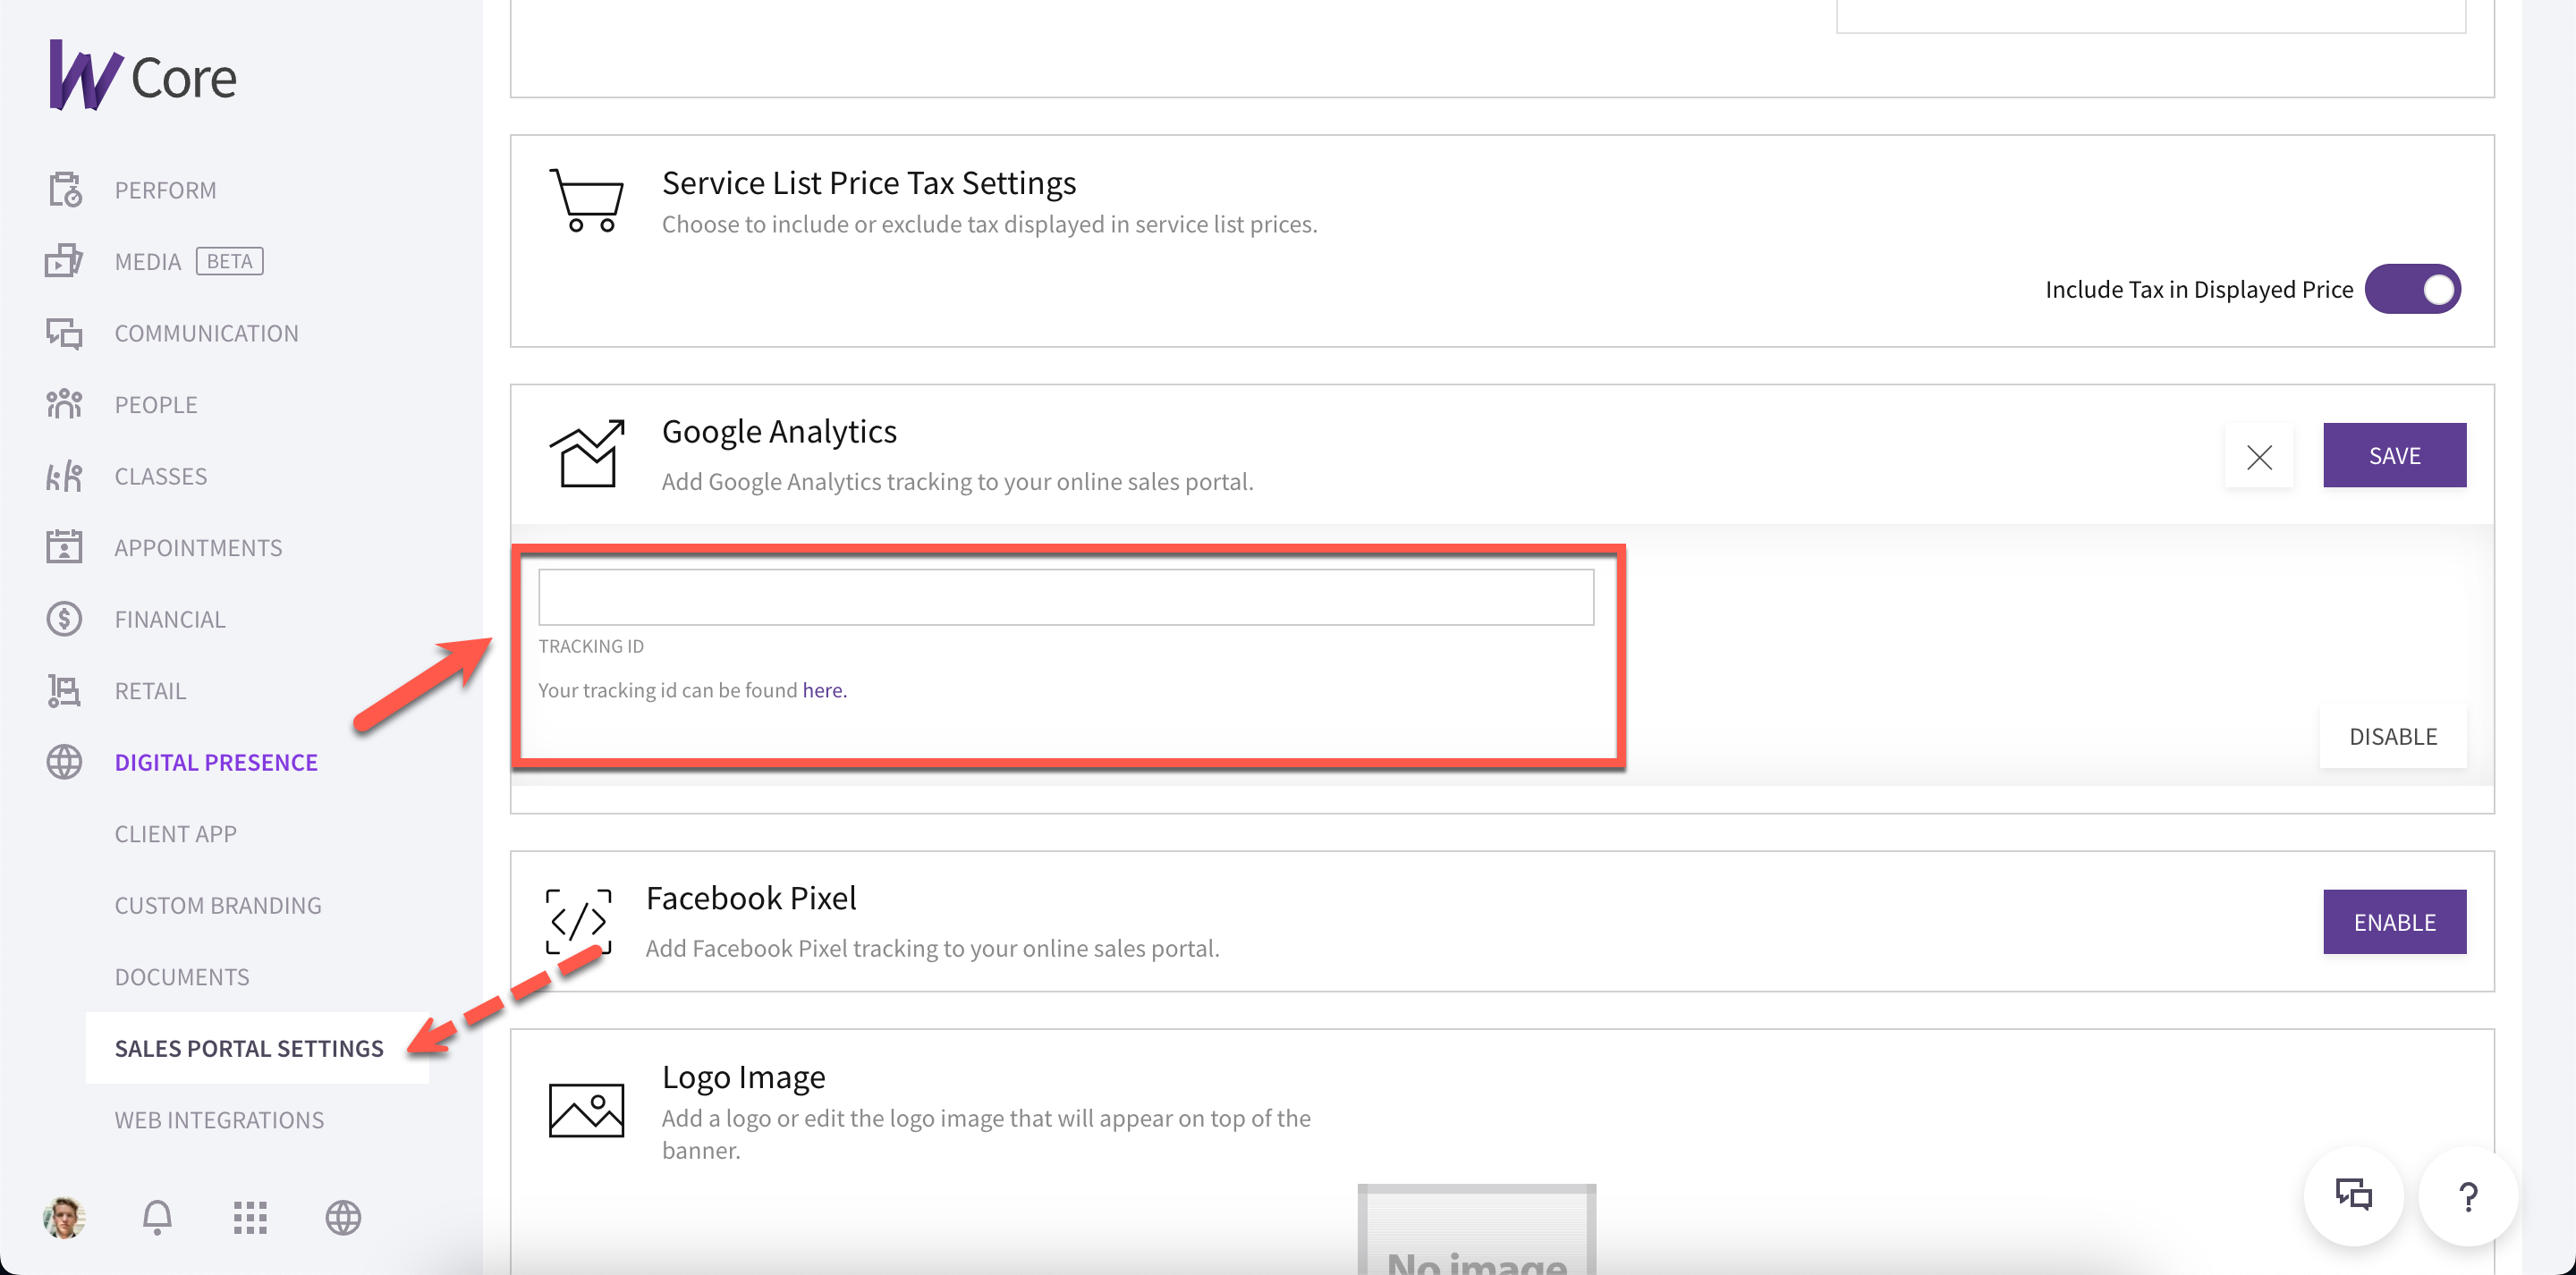
Task: Click the BETA badge next to Media
Action: 229,261
